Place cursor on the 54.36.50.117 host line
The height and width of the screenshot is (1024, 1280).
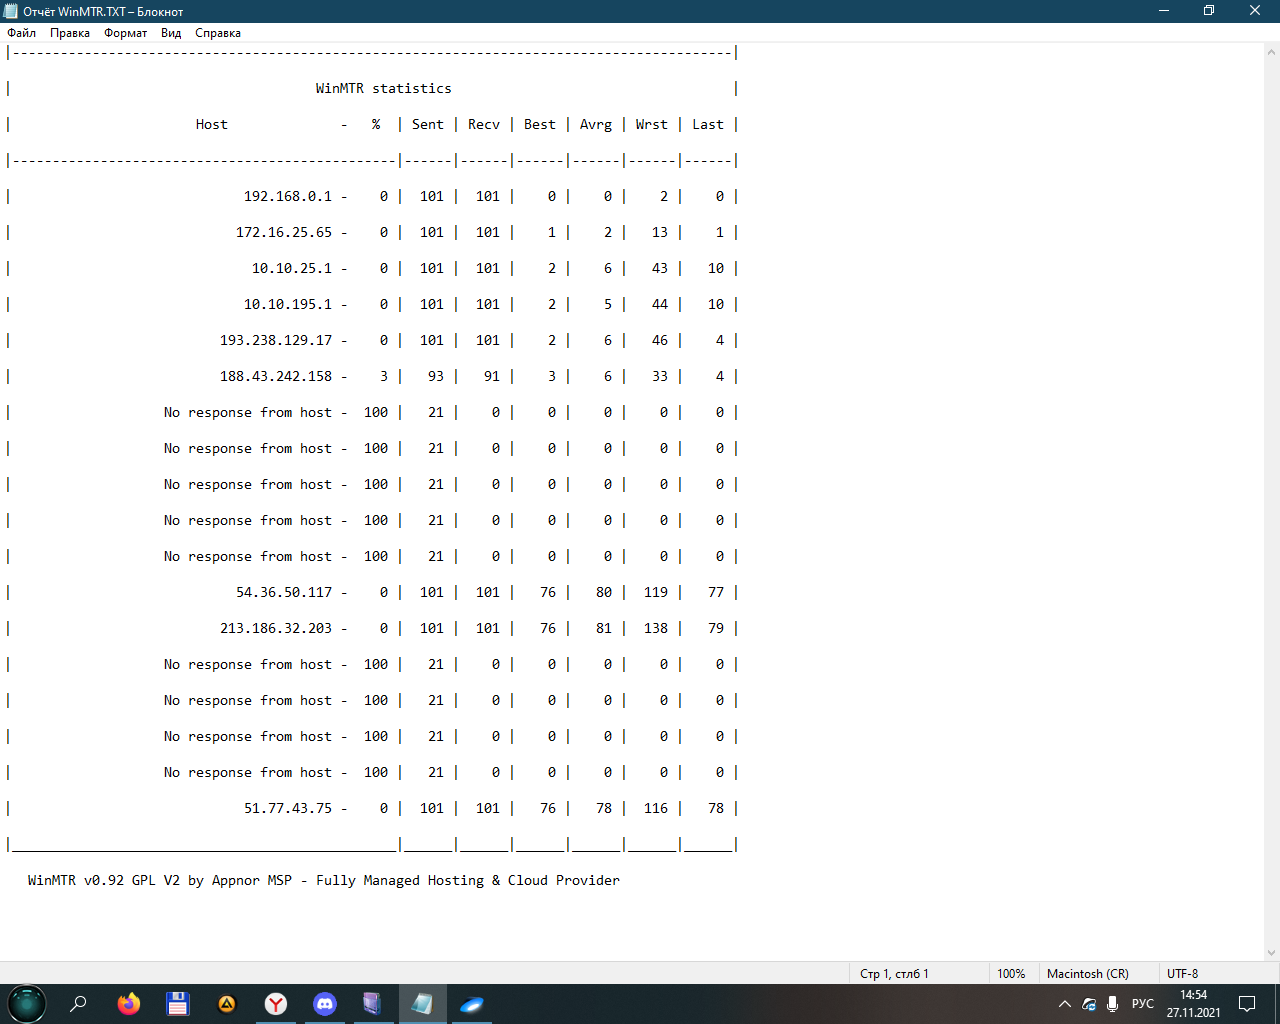pos(284,592)
